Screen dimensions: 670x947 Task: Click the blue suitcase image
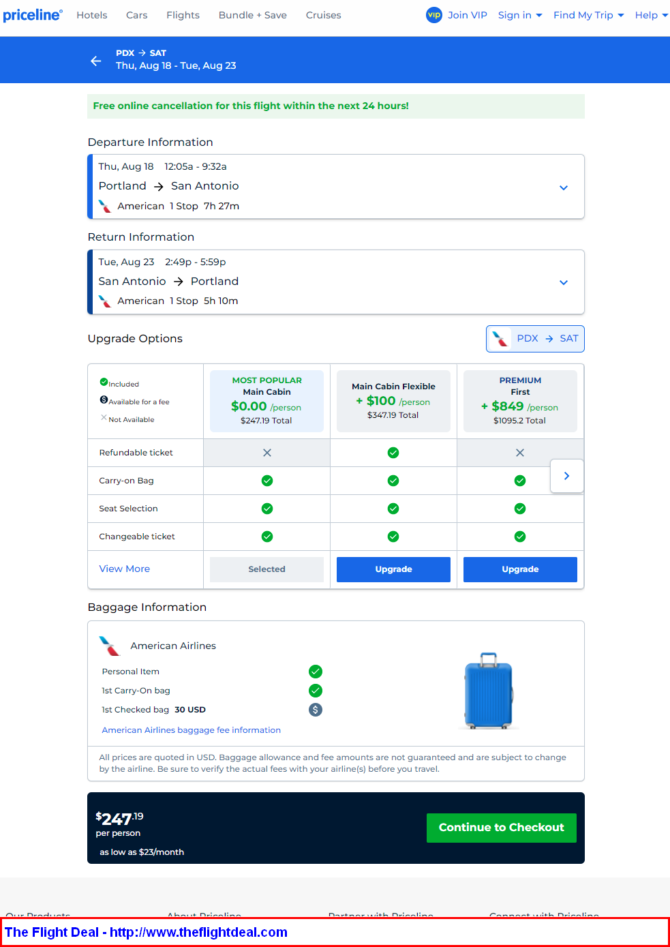[489, 690]
